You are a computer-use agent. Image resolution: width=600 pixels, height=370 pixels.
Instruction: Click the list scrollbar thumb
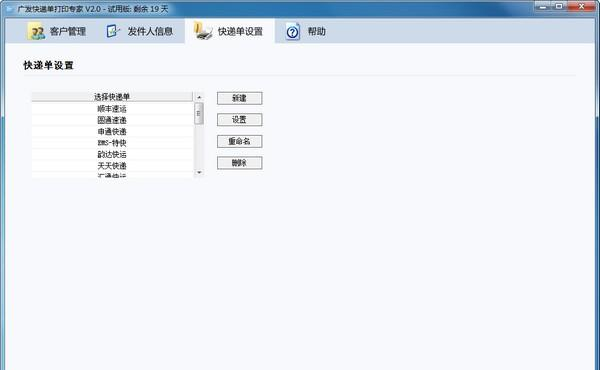[199, 113]
